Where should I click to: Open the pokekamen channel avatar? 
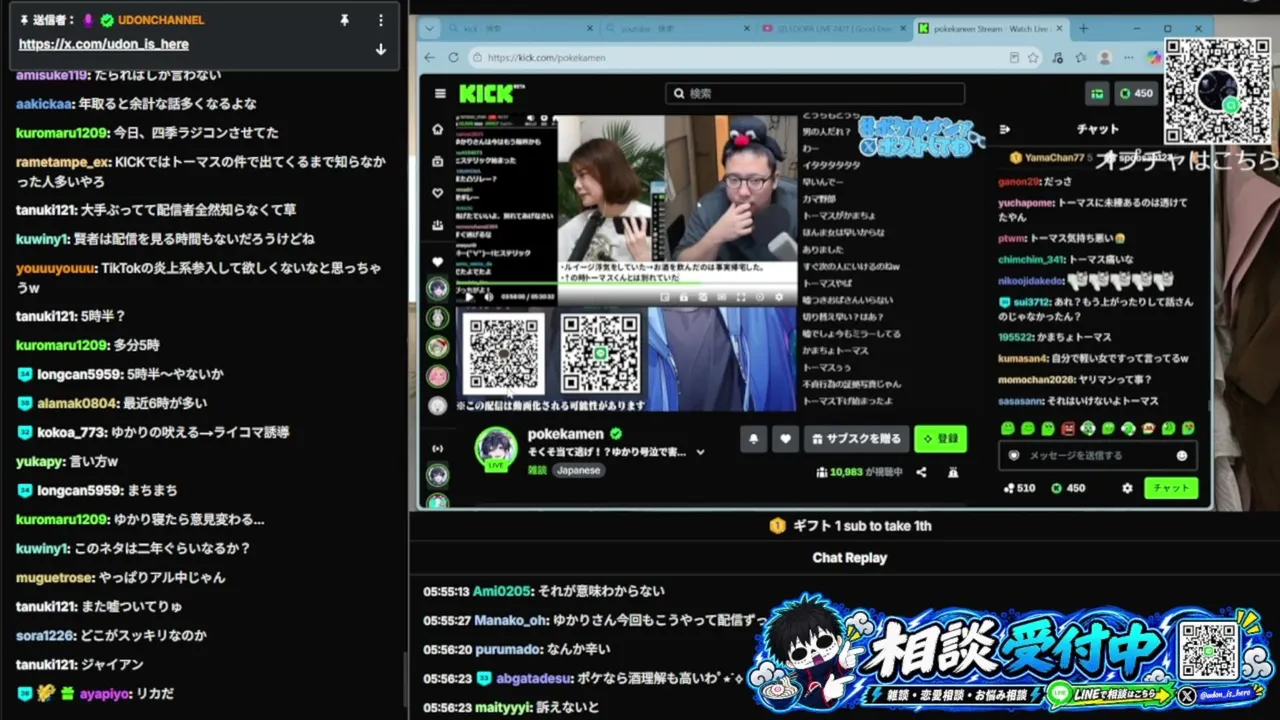coord(495,447)
